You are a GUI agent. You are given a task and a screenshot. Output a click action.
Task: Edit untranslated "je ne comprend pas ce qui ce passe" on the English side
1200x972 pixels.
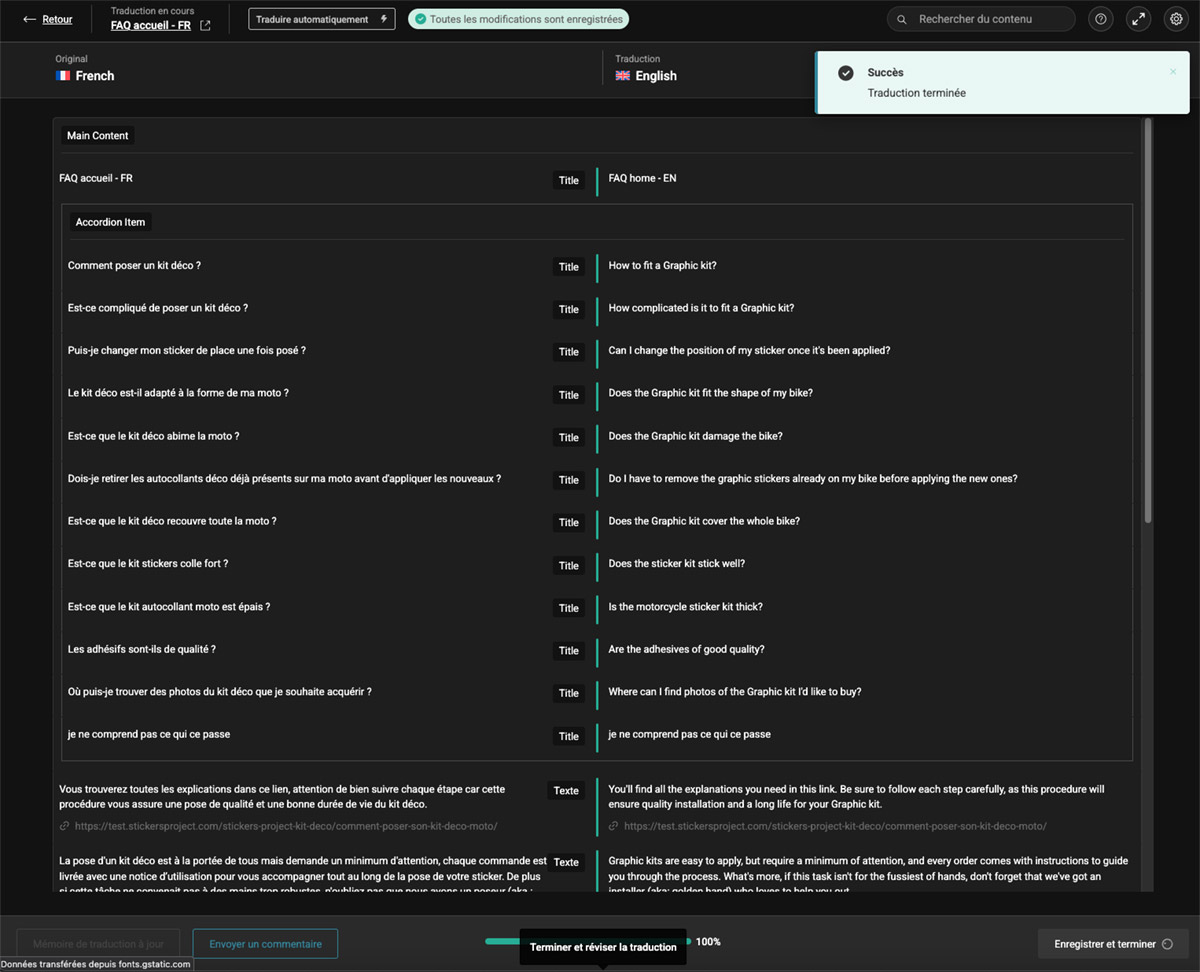pyautogui.click(x=689, y=734)
